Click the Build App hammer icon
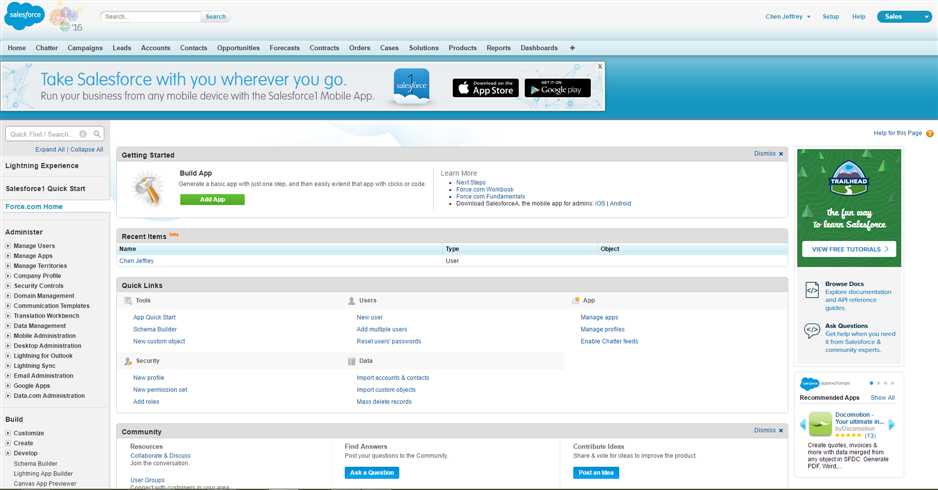Image resolution: width=938 pixels, height=490 pixels. [148, 189]
